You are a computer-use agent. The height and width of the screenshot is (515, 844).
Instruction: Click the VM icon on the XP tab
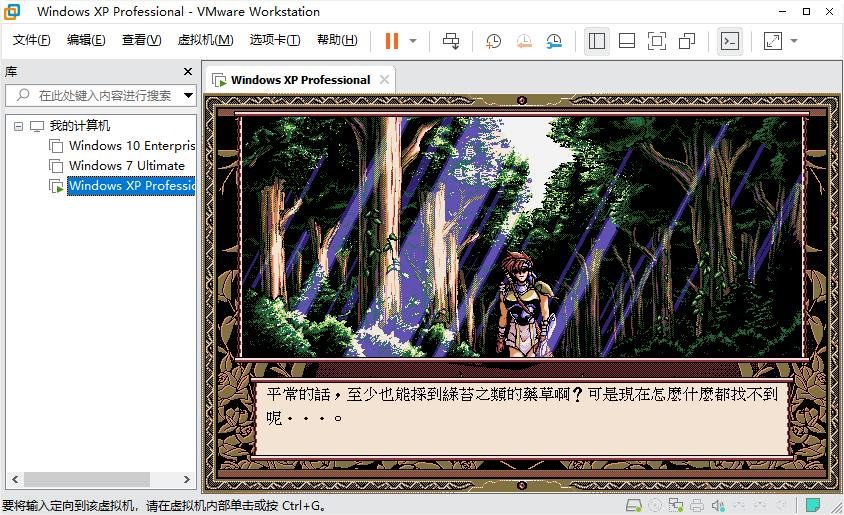[219, 80]
